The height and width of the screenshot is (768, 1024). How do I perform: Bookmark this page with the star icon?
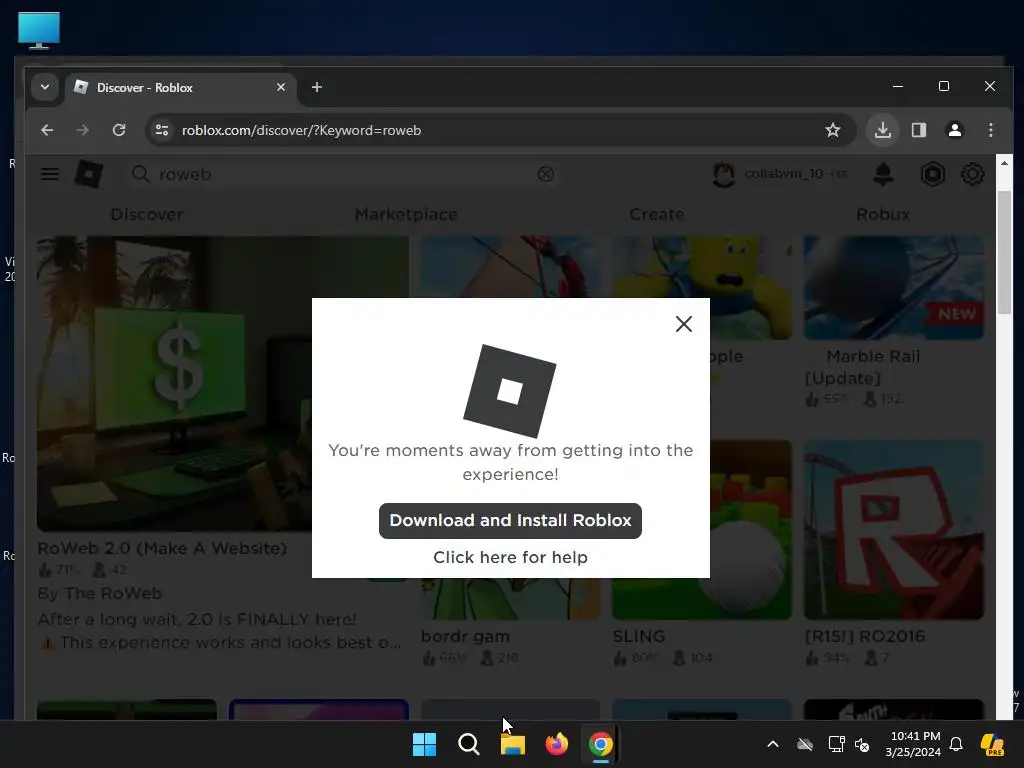(x=833, y=130)
